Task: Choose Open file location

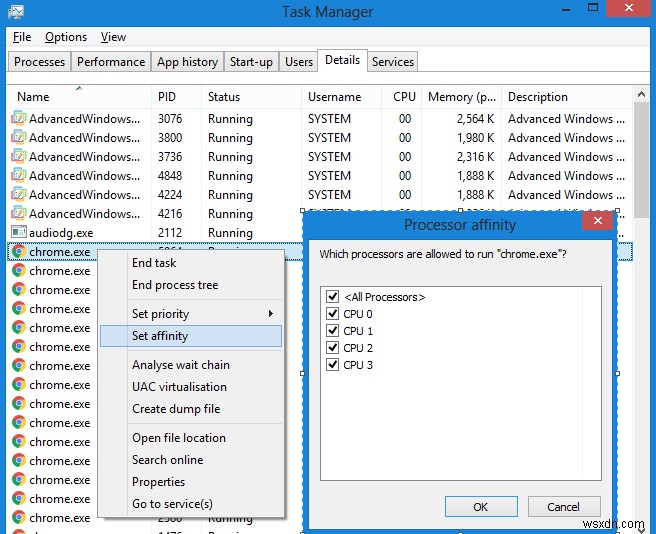Action: tap(191, 438)
